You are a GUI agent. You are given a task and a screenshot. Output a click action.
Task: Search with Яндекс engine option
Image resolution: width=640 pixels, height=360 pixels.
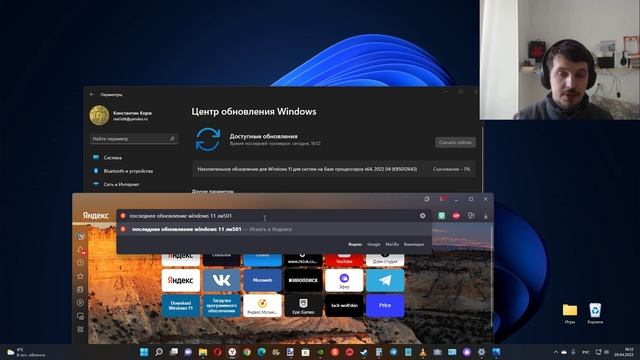355,244
